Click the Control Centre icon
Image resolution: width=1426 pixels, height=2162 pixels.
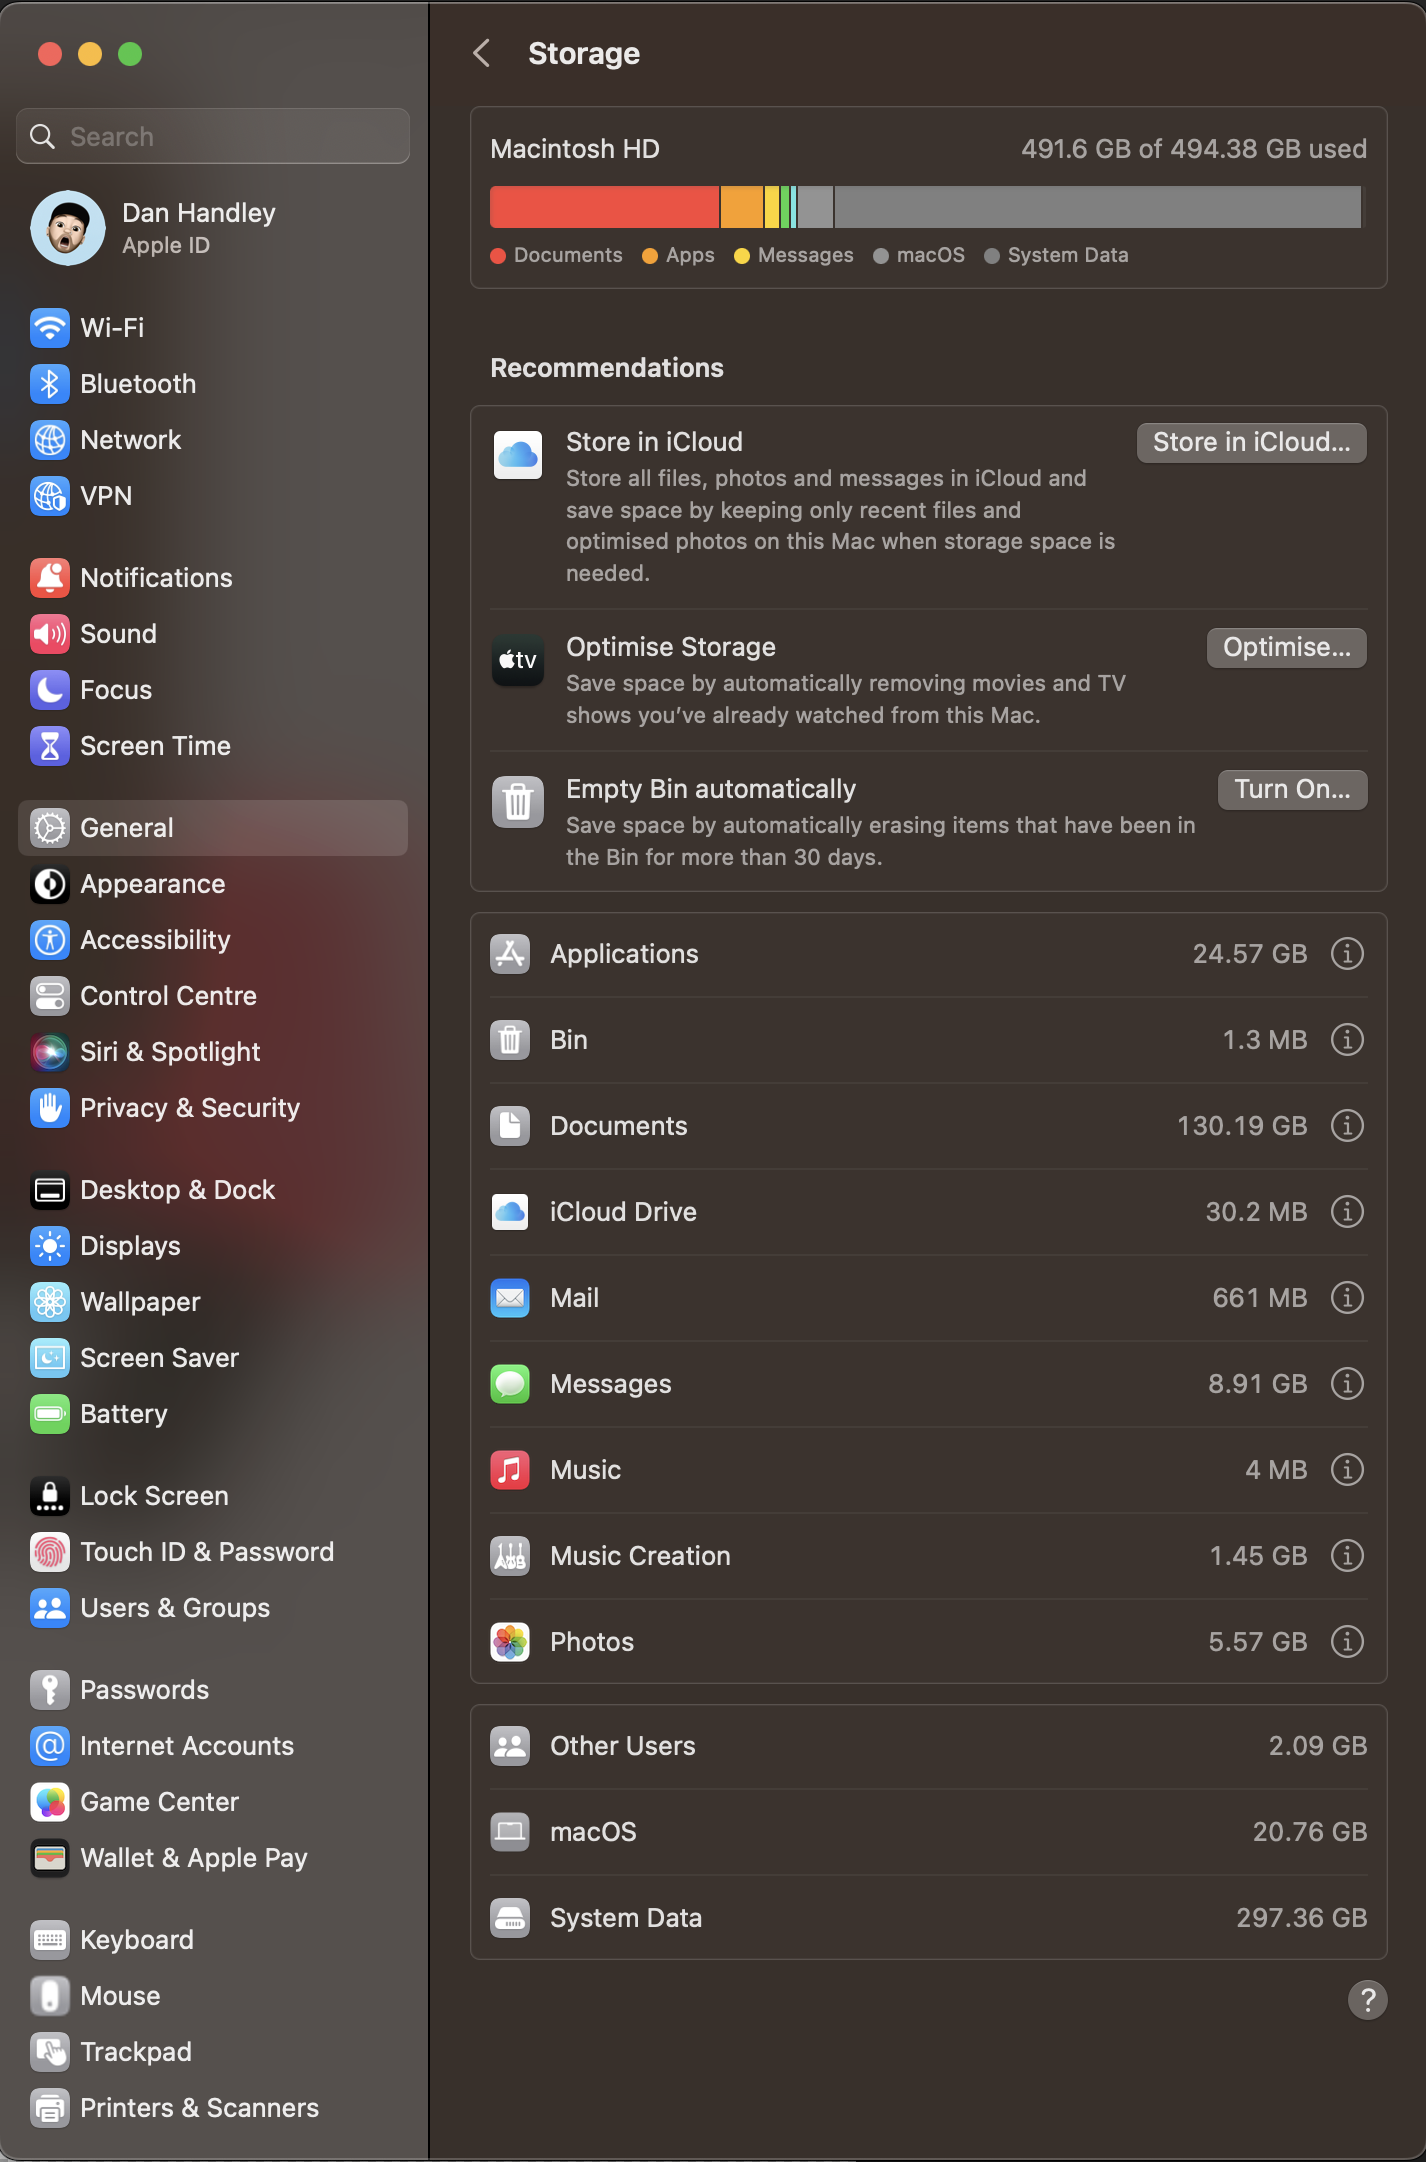pyautogui.click(x=49, y=995)
